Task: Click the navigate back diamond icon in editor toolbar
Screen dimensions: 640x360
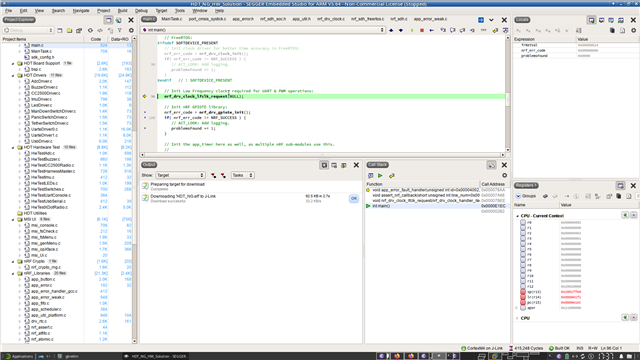Action: coord(391,30)
